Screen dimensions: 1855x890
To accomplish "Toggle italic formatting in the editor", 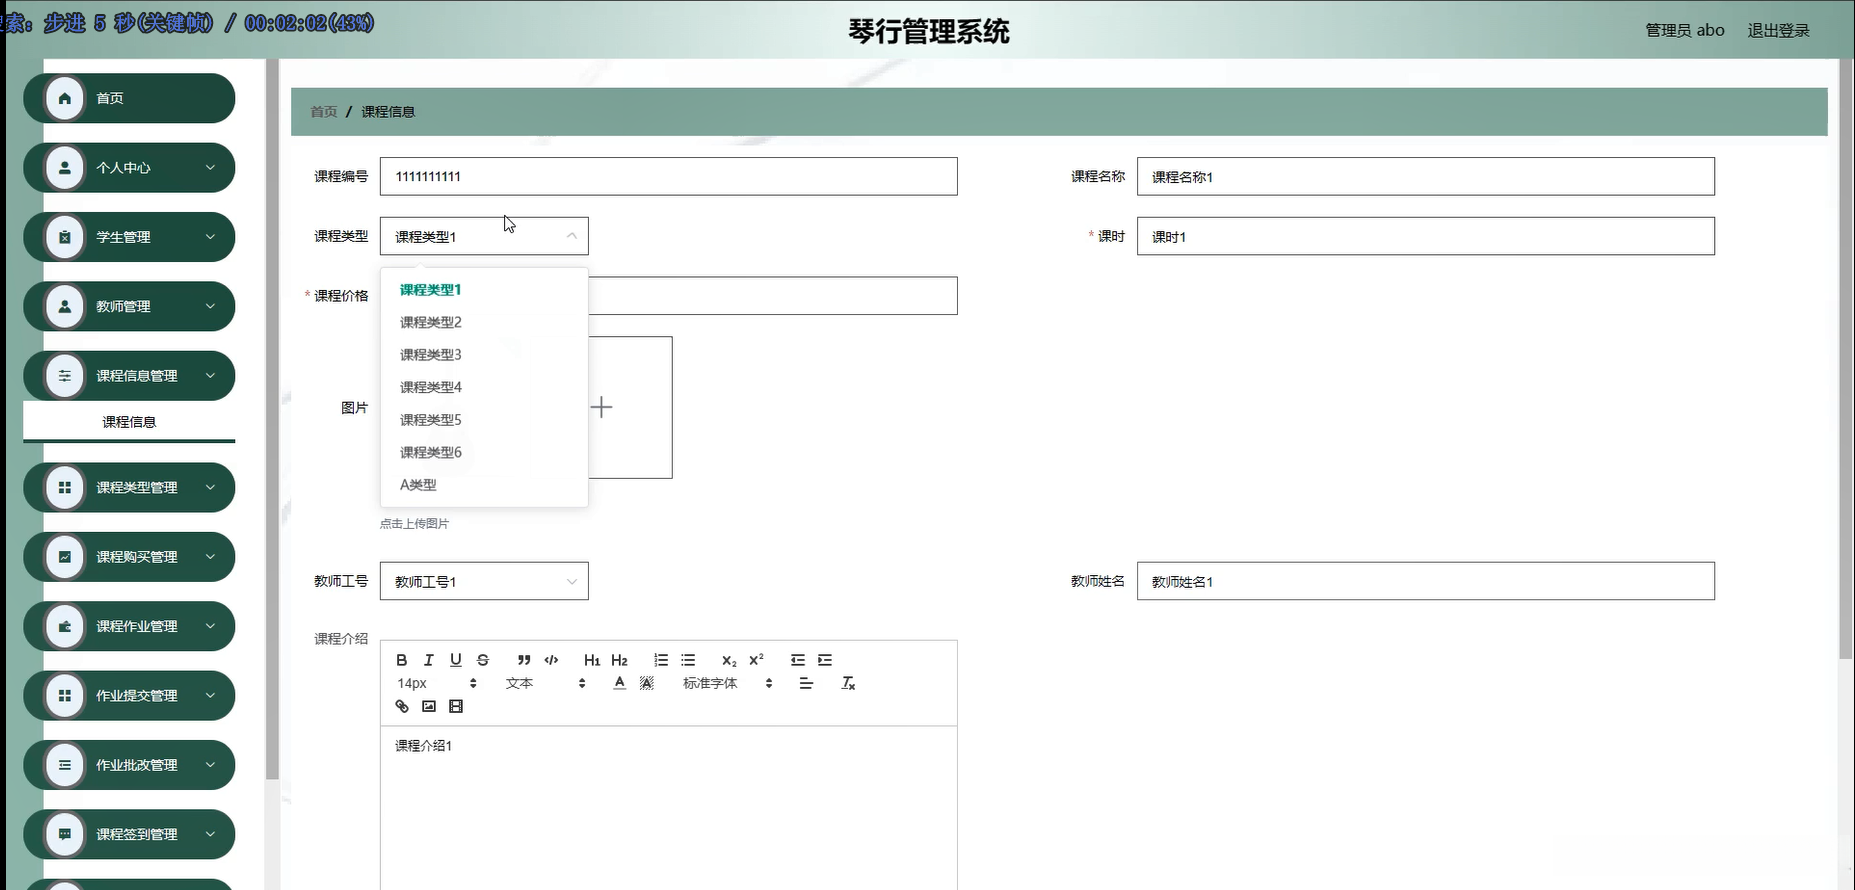I will click(x=429, y=660).
